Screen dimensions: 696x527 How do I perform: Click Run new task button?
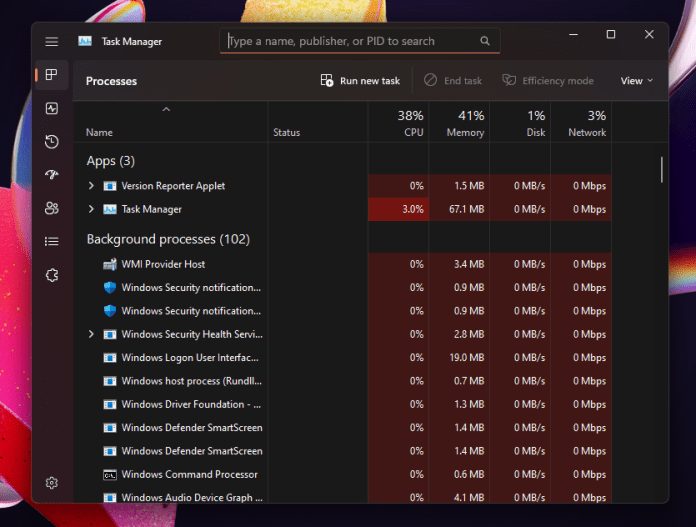360,81
